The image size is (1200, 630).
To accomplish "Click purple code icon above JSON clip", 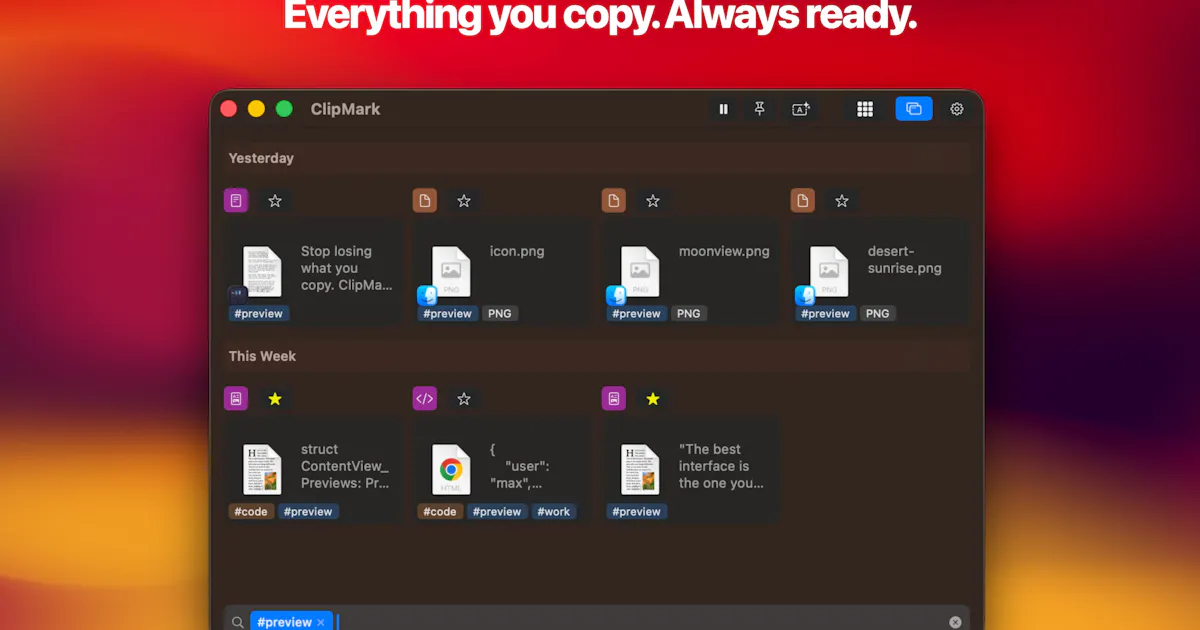I will point(425,399).
